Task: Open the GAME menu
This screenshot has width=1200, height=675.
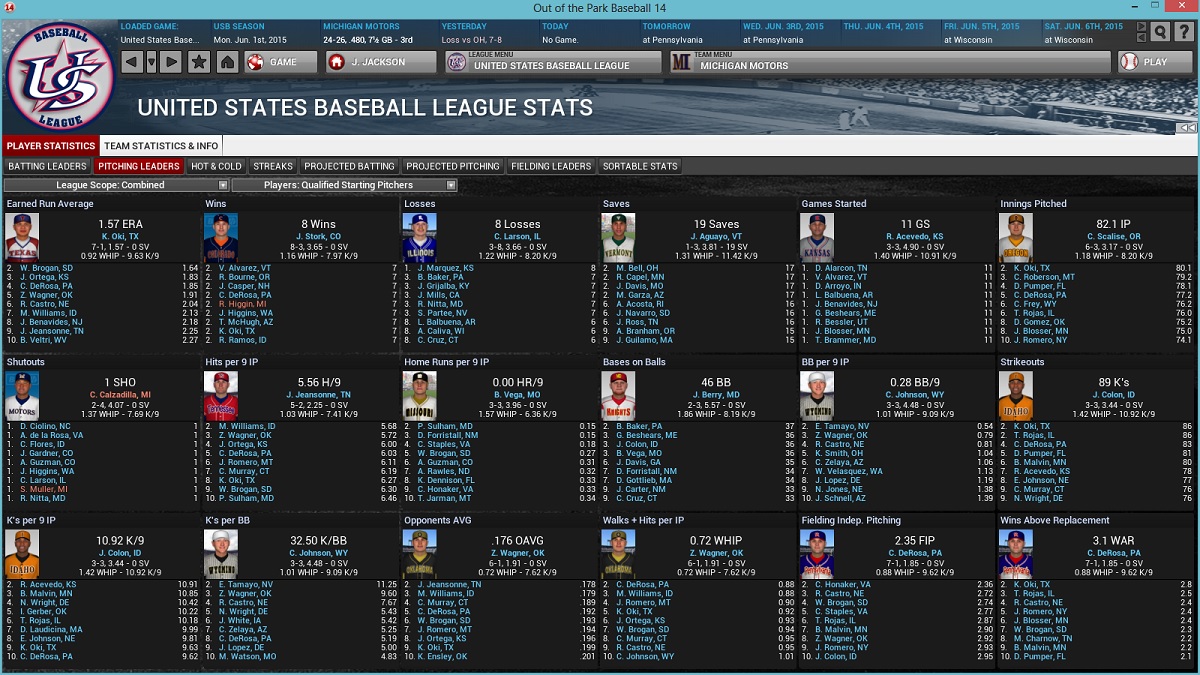Action: 282,62
